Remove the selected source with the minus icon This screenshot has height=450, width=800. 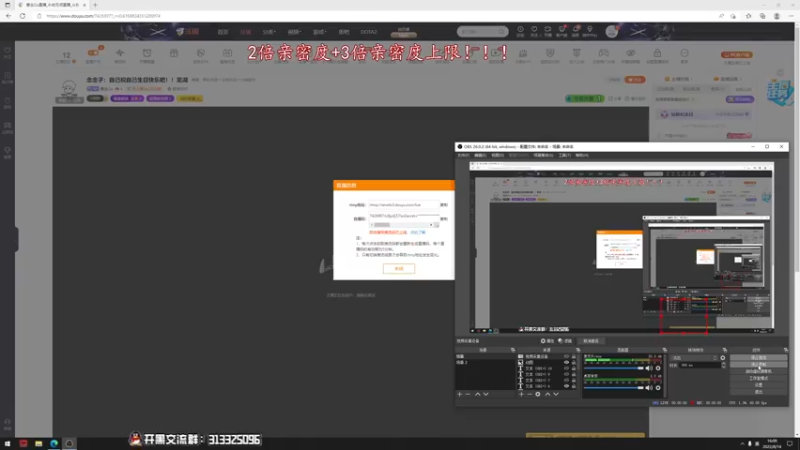point(529,394)
